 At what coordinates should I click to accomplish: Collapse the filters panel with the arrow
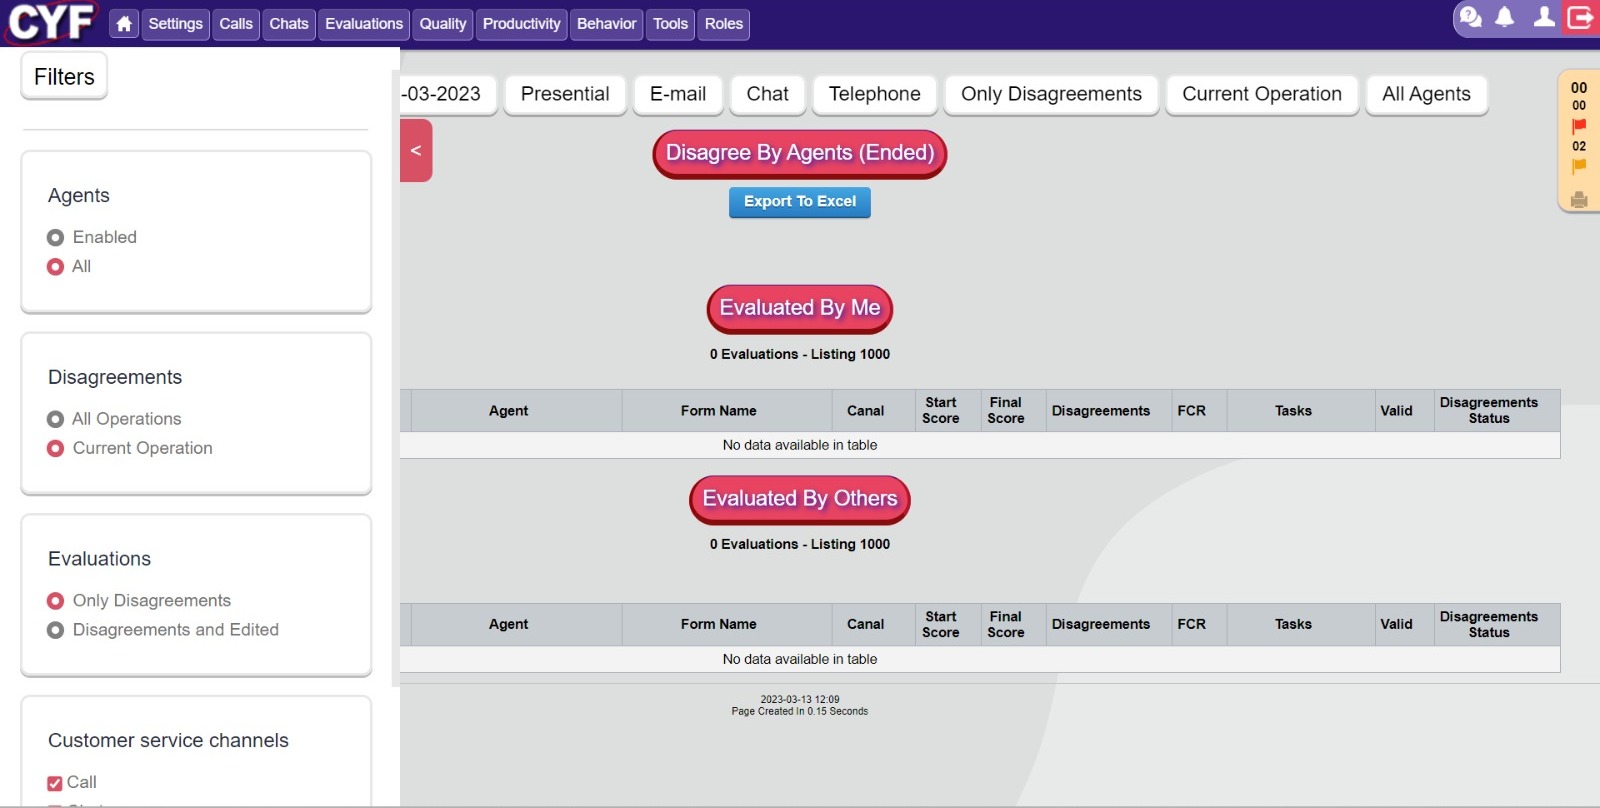coord(416,150)
